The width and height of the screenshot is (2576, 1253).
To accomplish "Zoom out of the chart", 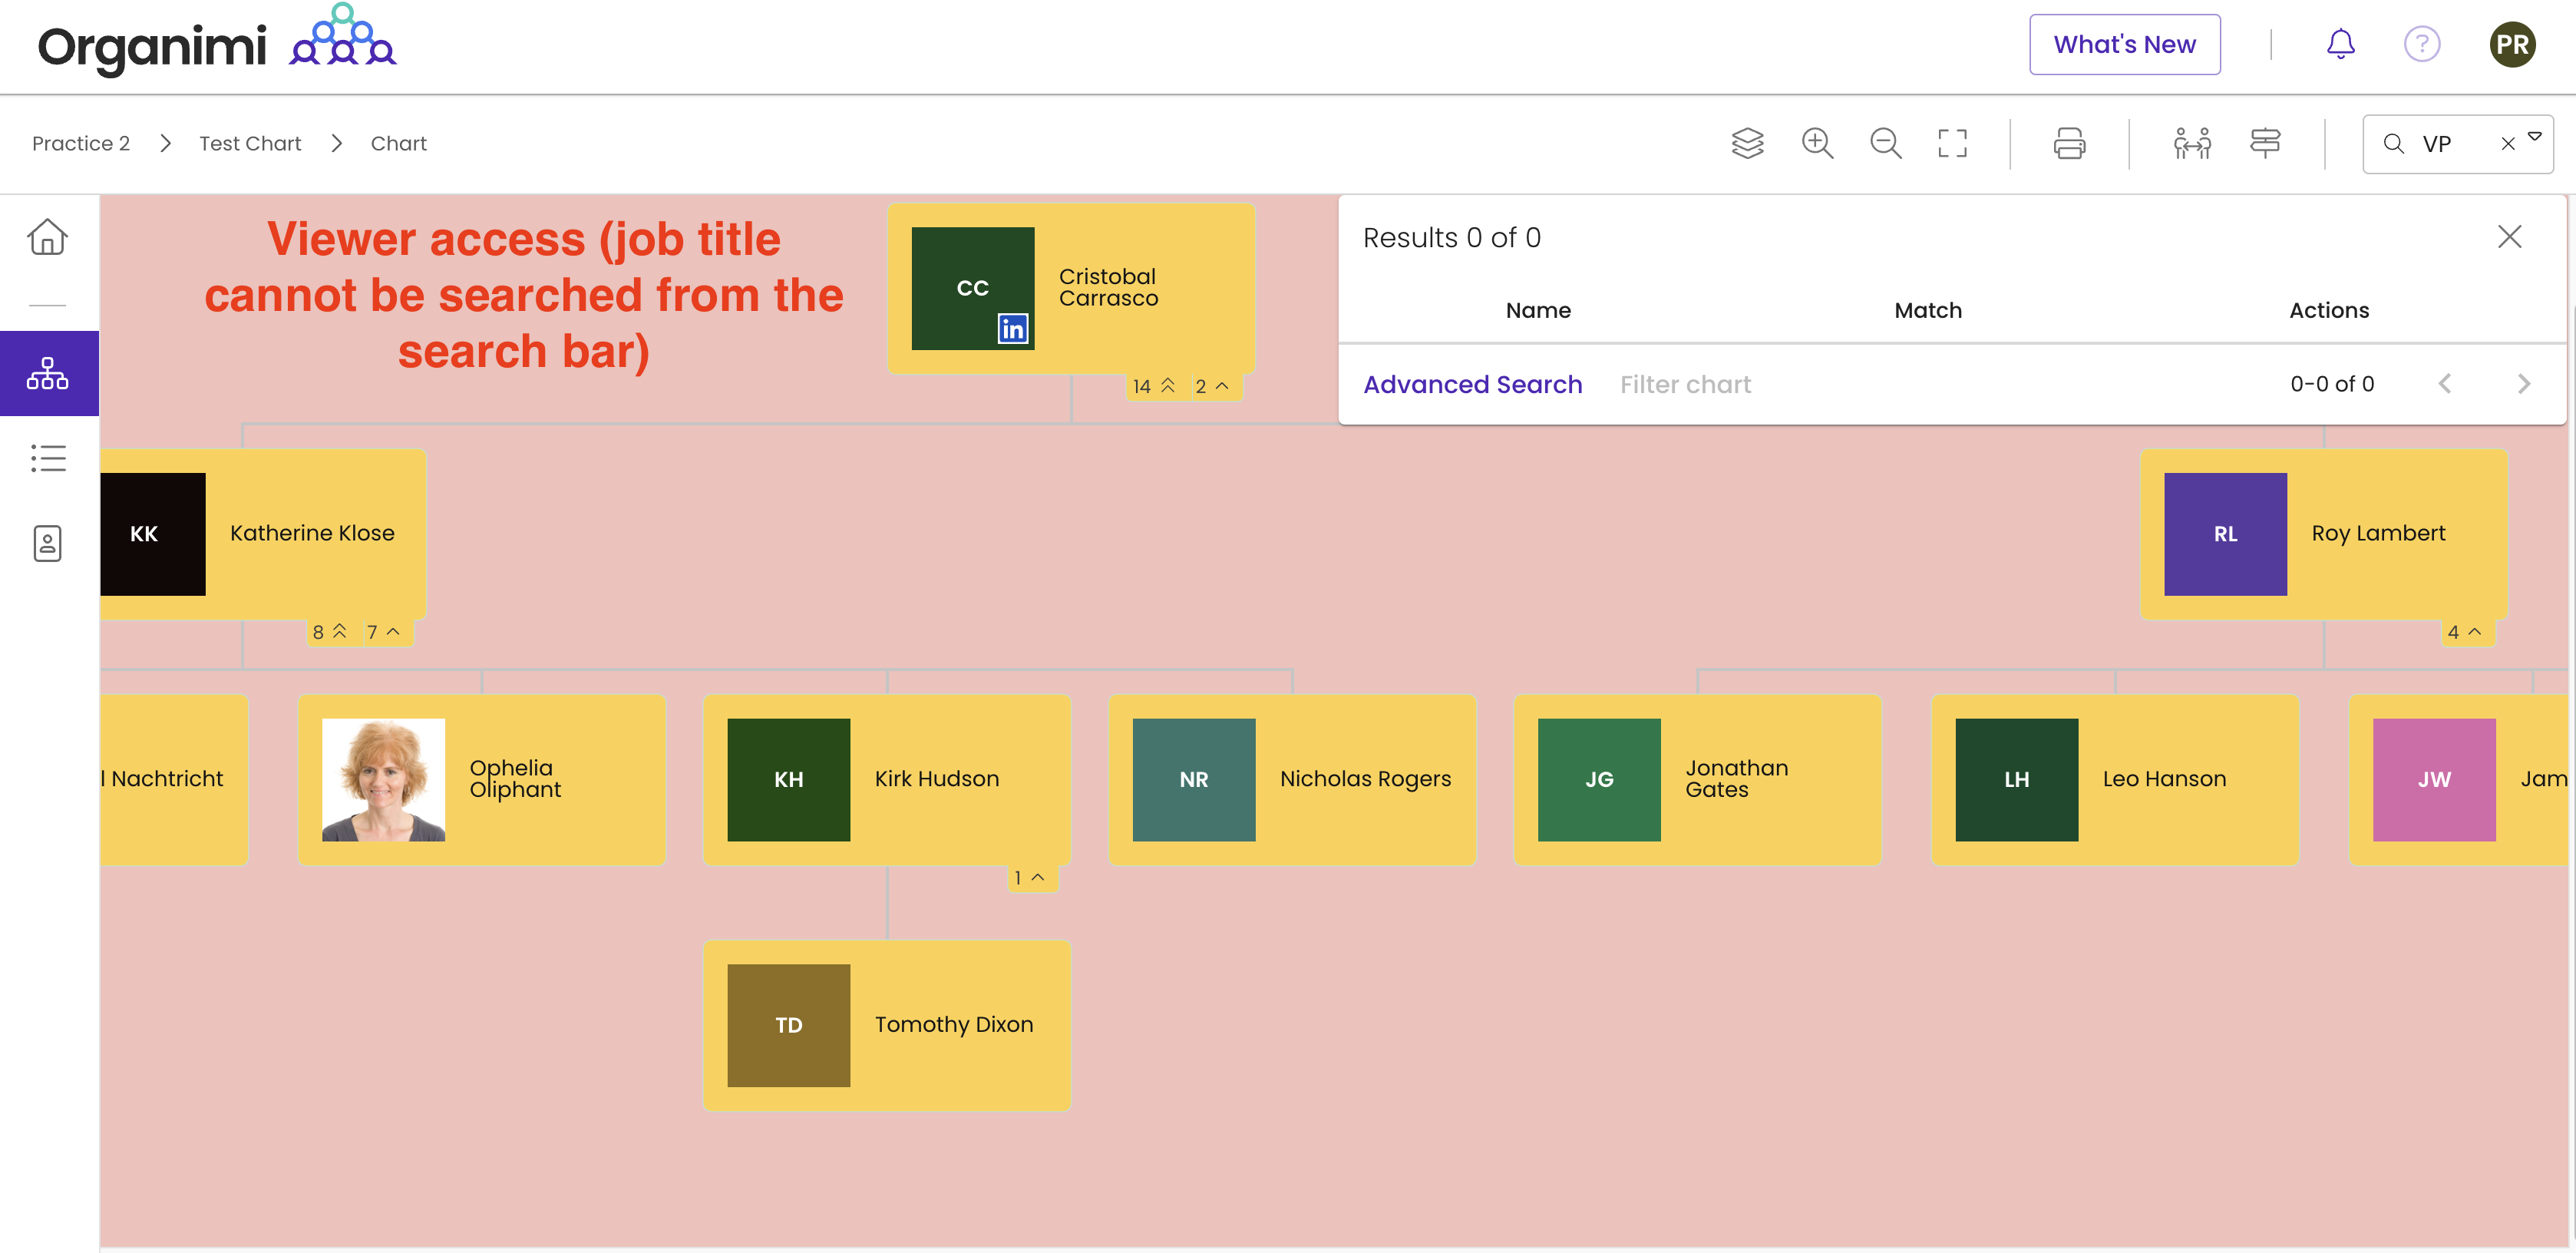I will [1885, 143].
